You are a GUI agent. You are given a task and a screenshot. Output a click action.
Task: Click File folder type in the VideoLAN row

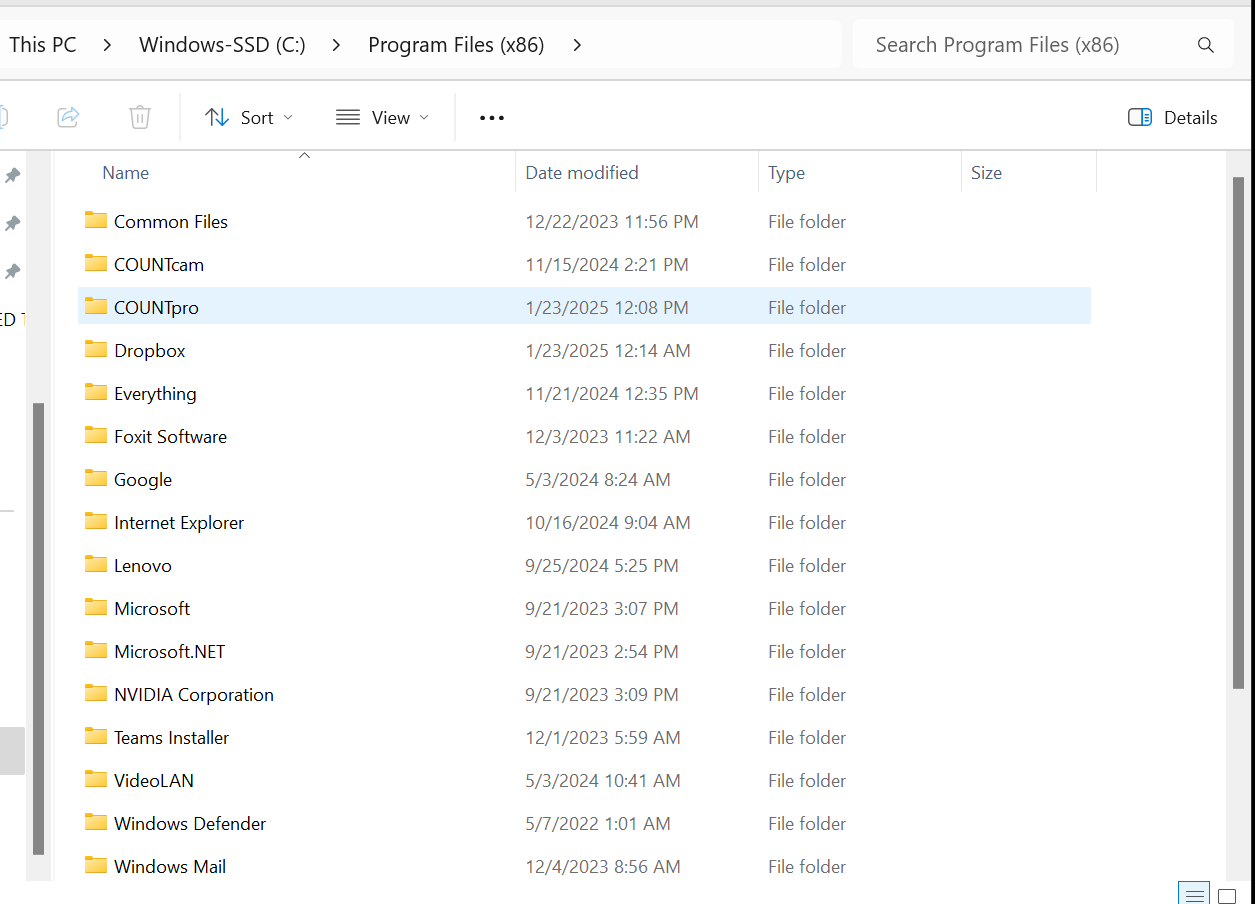807,780
